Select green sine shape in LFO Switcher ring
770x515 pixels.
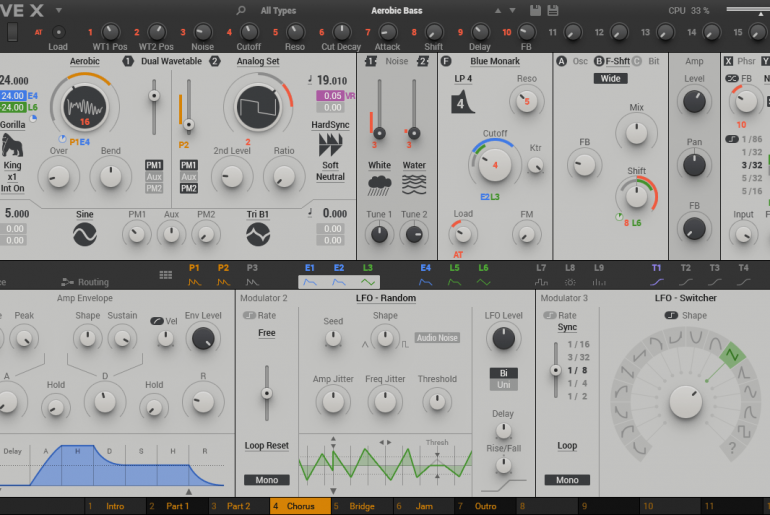tap(732, 354)
